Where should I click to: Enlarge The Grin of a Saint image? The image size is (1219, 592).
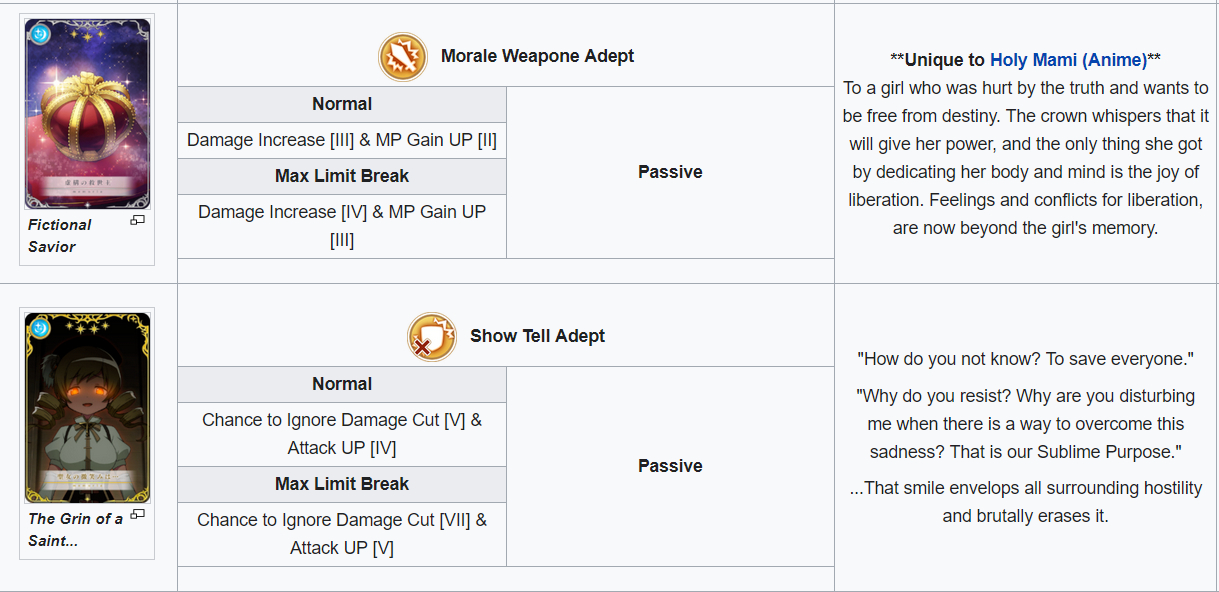(138, 514)
